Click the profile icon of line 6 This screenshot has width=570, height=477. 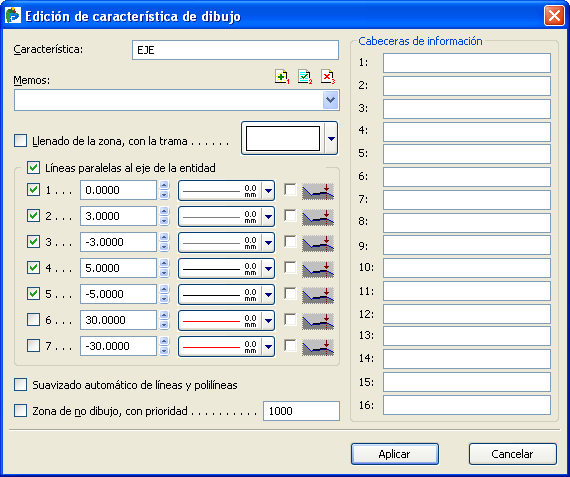[318, 321]
